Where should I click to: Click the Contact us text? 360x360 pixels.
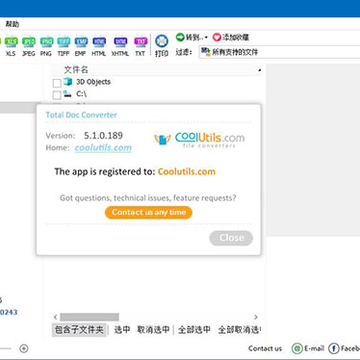click(265, 349)
